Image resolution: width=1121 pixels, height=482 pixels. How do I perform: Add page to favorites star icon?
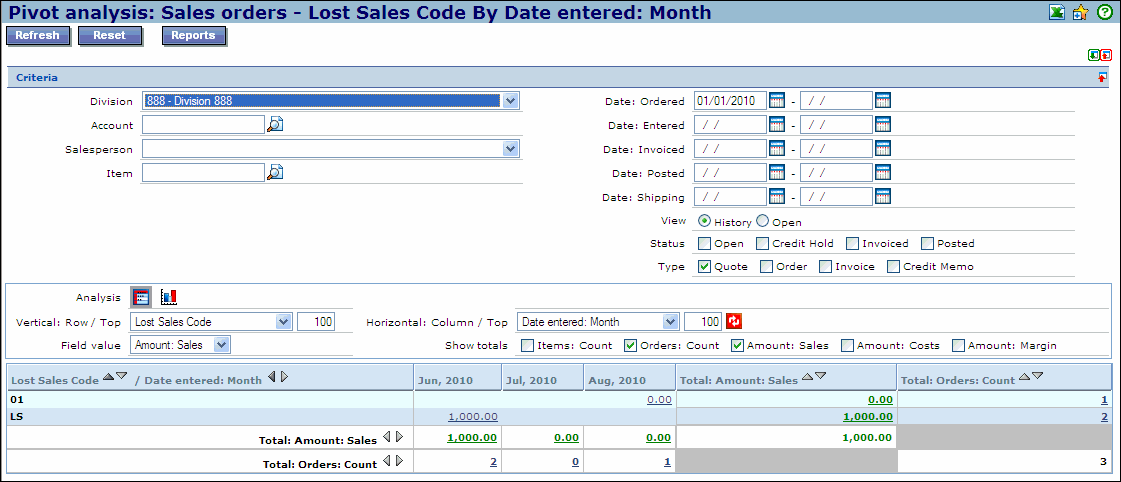coord(1080,13)
